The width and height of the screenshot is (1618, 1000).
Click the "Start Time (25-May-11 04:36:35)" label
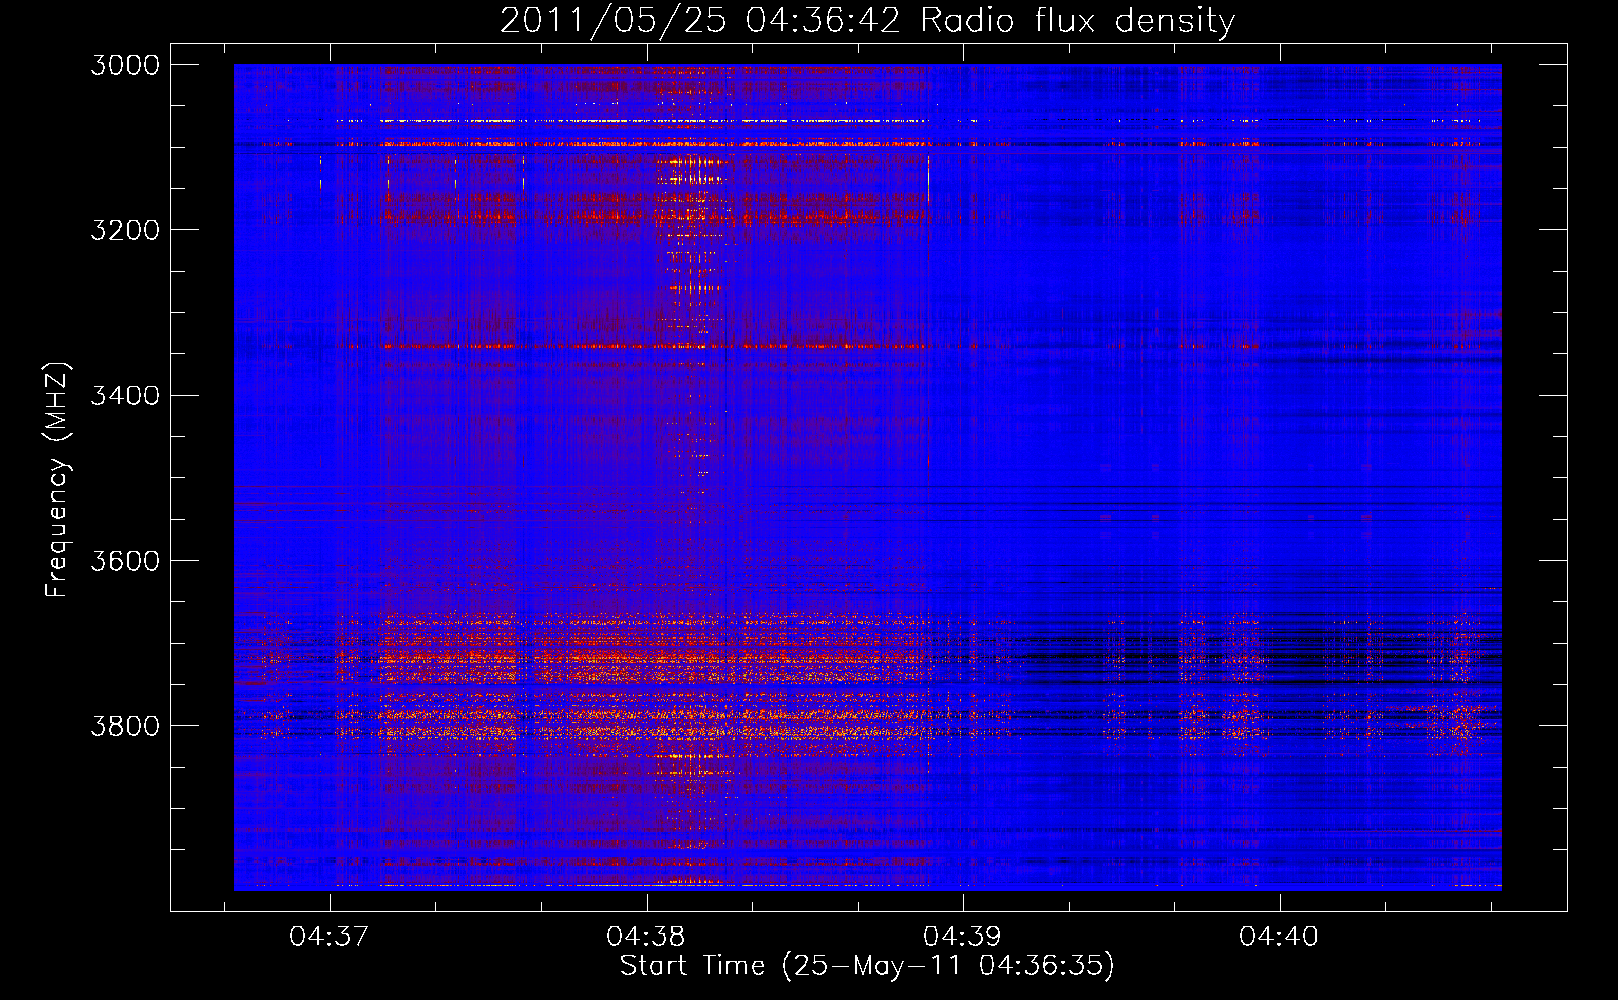867,966
